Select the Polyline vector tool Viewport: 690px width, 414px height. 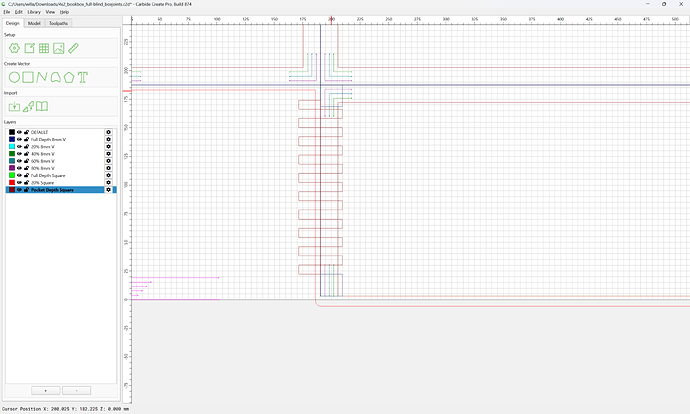tap(42, 77)
